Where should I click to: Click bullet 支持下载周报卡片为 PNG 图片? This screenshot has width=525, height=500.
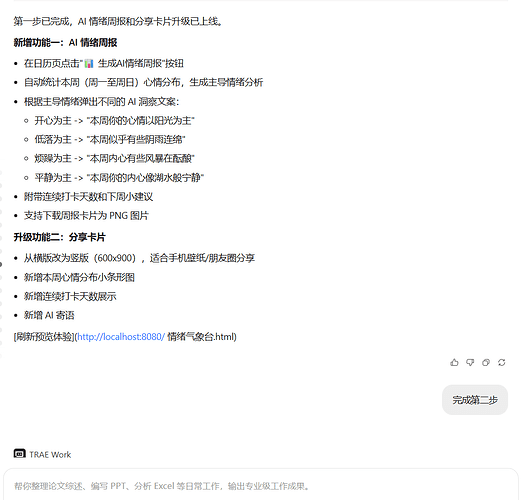click(x=86, y=215)
